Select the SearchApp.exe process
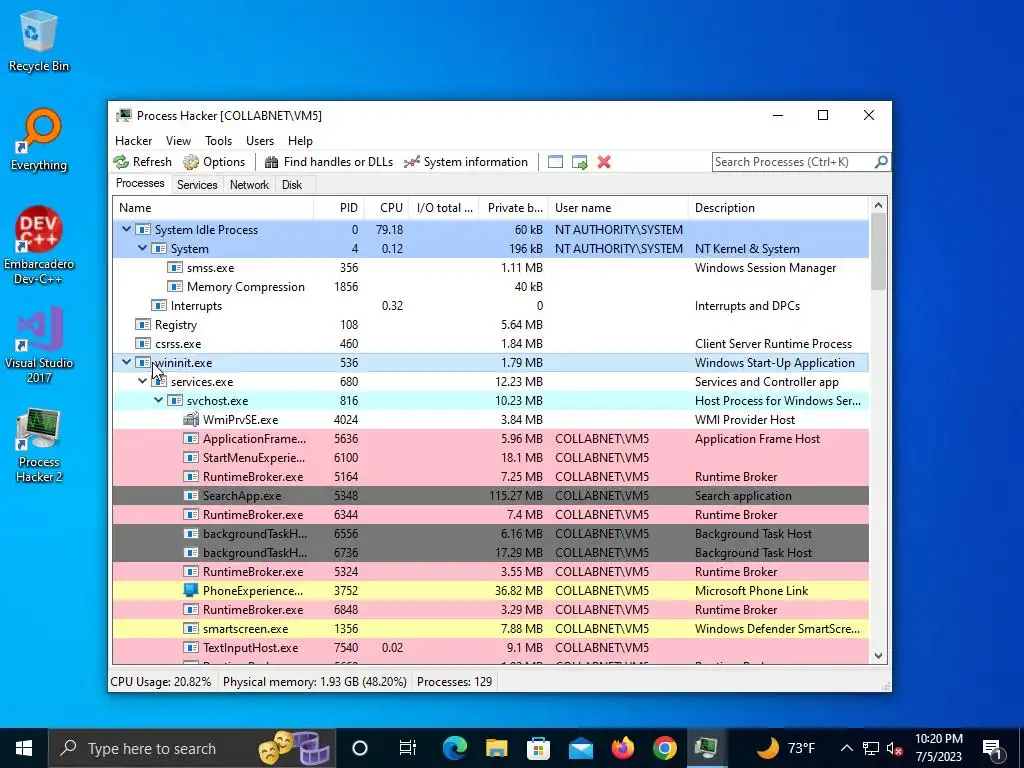This screenshot has height=768, width=1024. (x=490, y=496)
